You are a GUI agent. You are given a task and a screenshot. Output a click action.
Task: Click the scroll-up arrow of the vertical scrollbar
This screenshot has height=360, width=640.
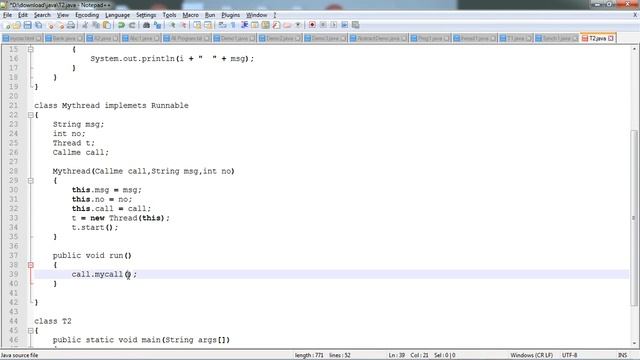pos(634,49)
